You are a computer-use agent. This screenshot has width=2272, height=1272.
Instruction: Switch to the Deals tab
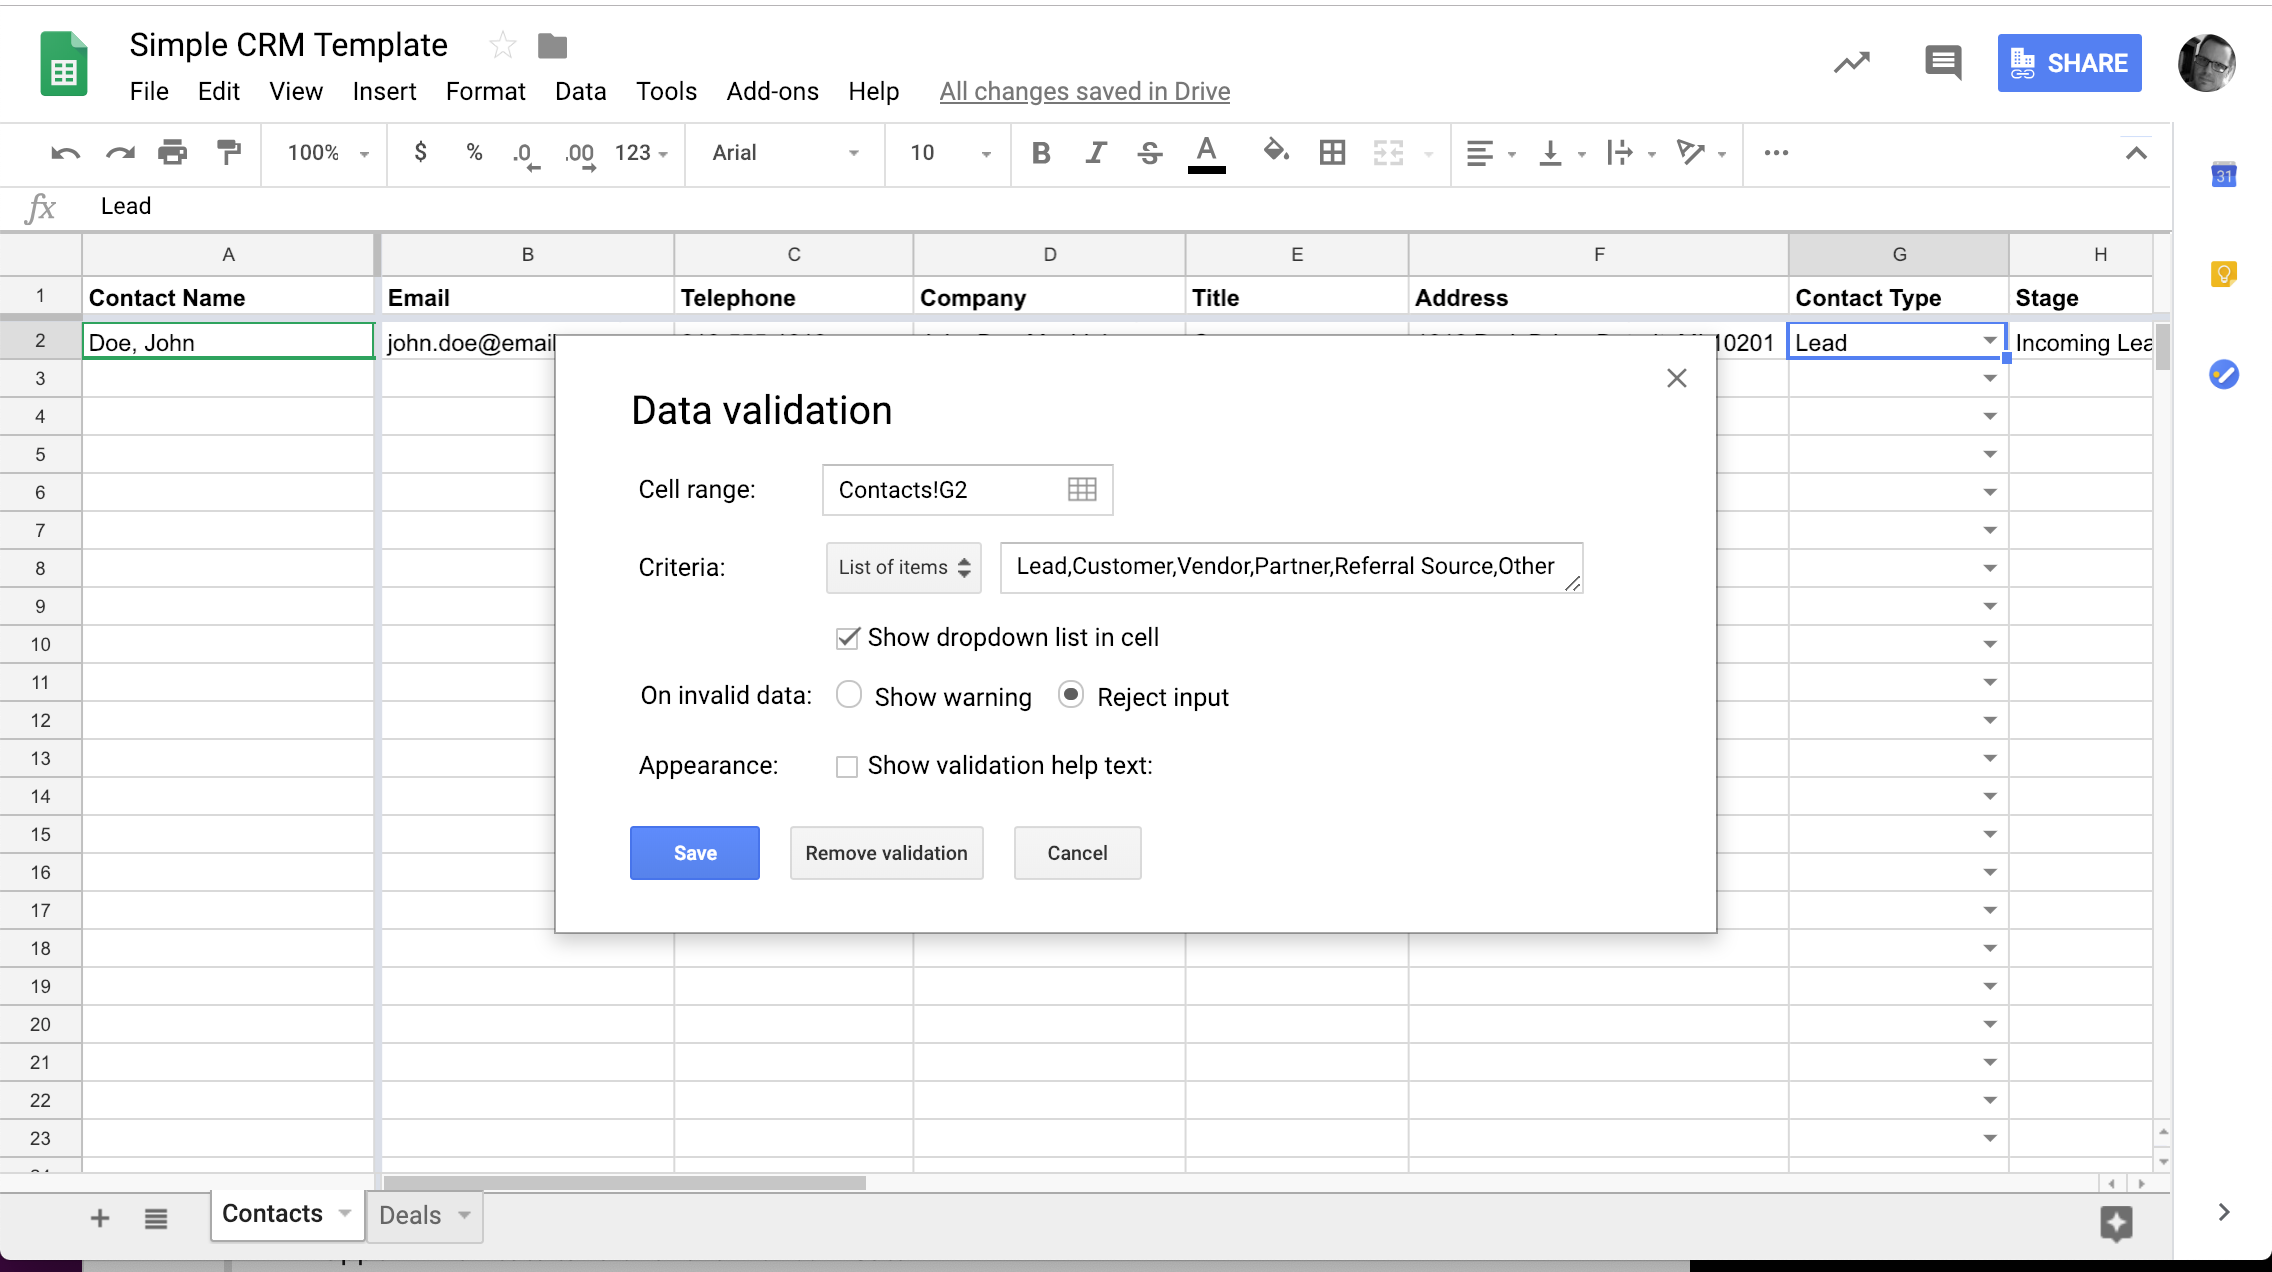click(409, 1216)
